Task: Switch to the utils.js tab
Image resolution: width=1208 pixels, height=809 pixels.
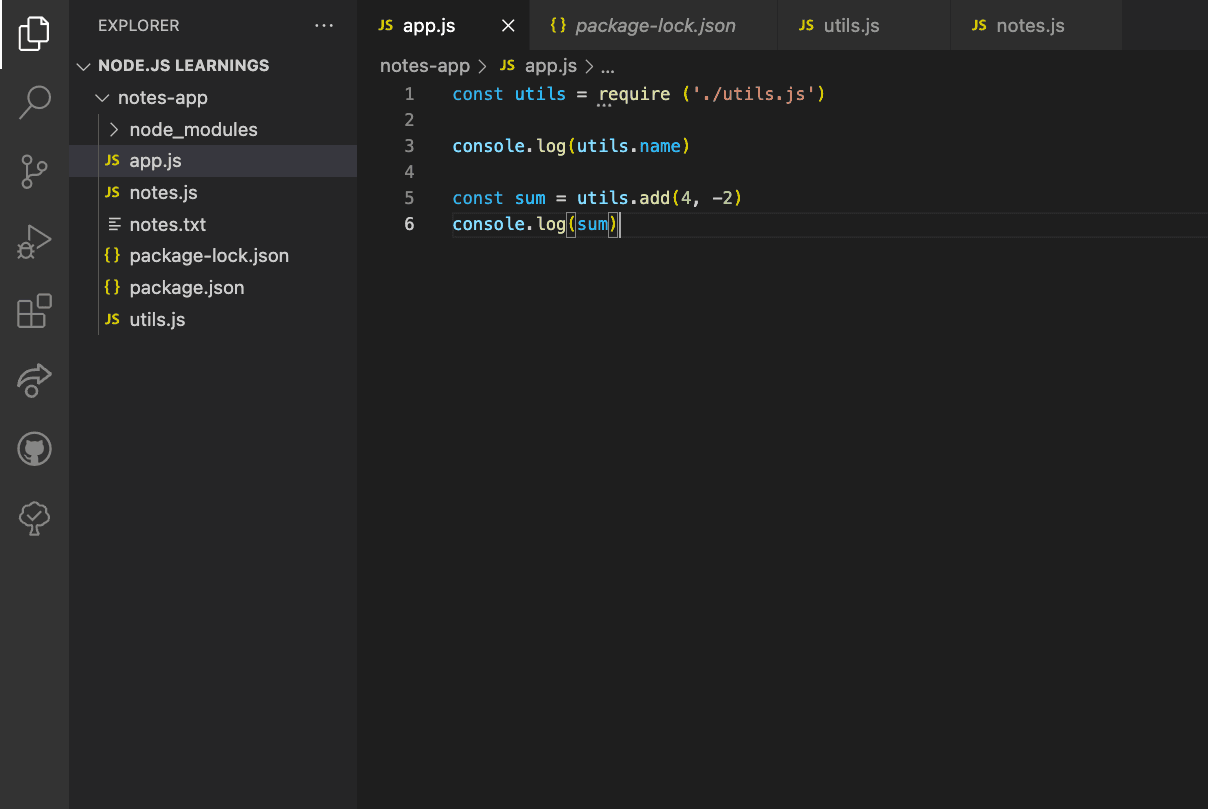Action: (851, 25)
